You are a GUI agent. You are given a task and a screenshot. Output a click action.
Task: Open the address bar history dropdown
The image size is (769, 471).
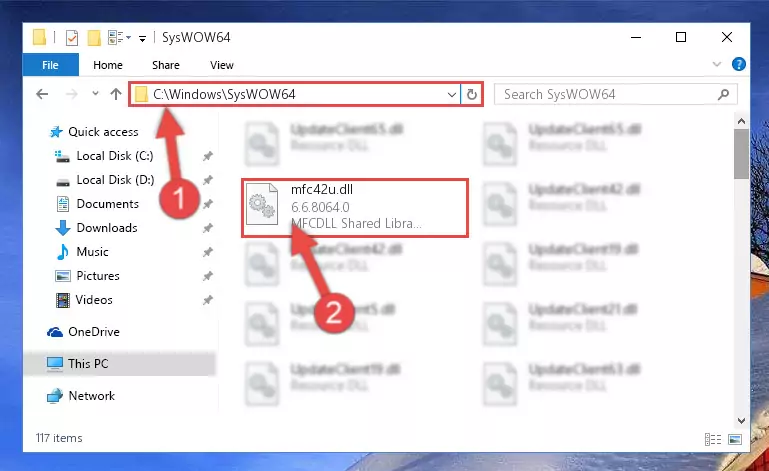point(452,95)
